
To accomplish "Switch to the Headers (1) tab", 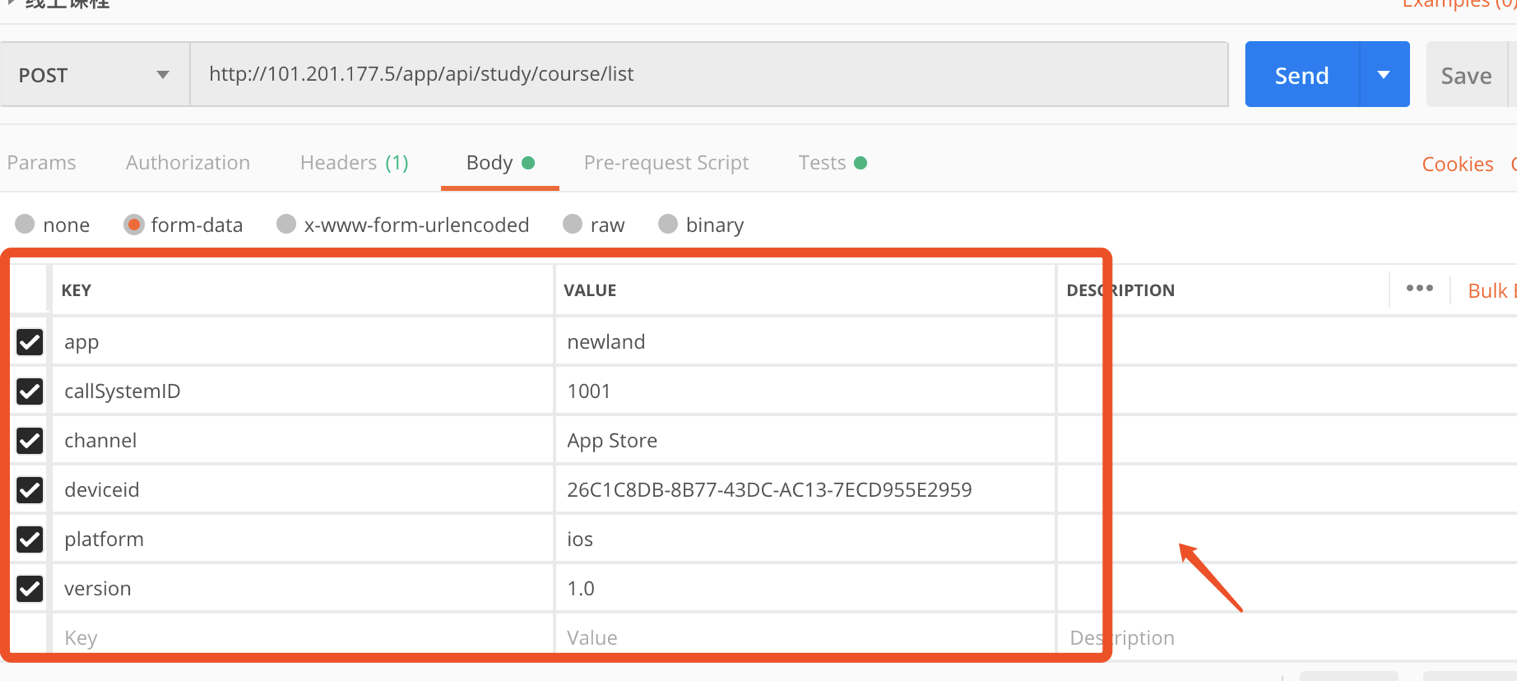I will pos(354,163).
